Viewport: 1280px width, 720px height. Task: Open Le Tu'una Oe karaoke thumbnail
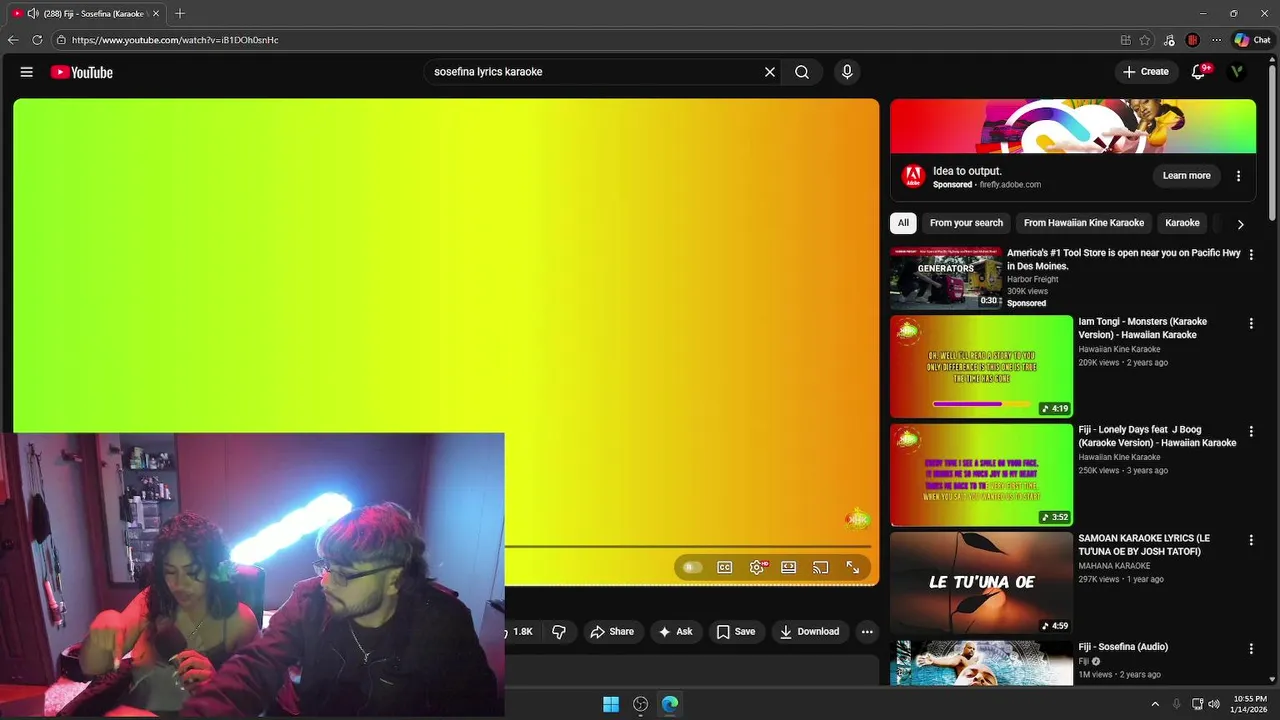[x=981, y=582]
